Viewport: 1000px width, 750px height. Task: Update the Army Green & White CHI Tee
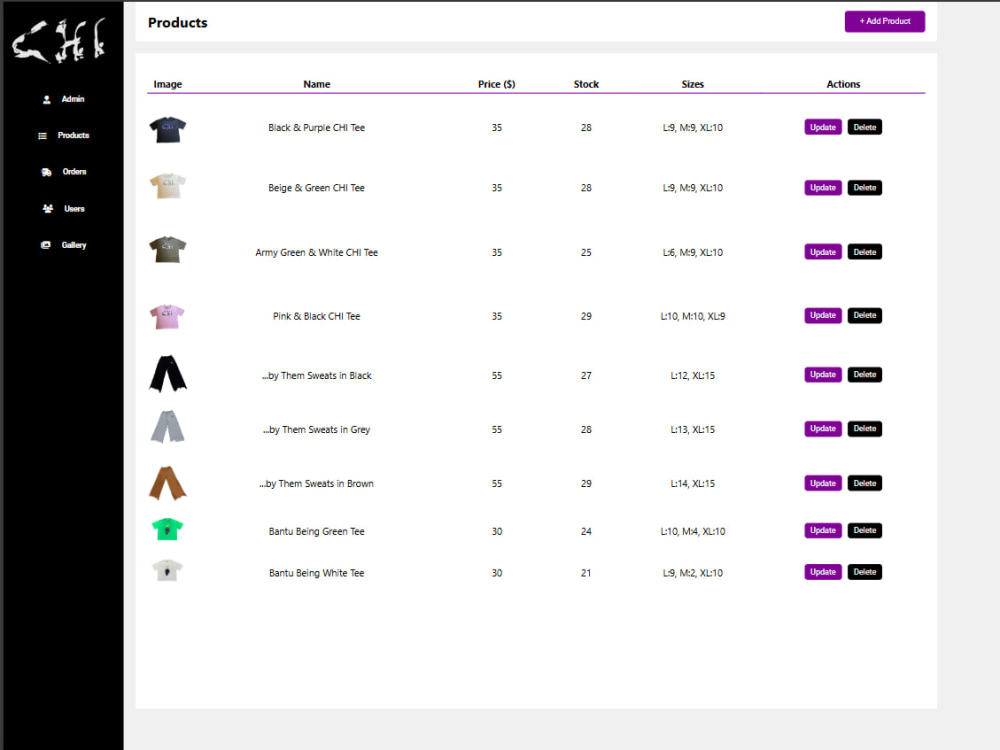(823, 252)
